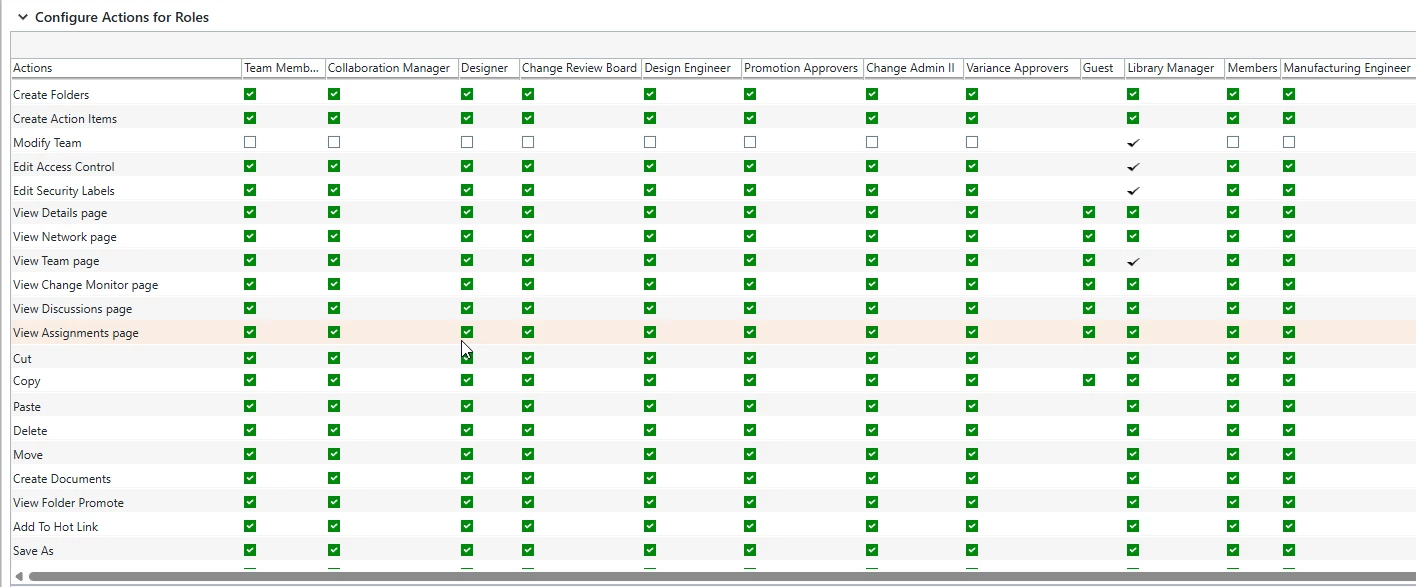Uncheck View Assignments page for Guest
This screenshot has width=1416, height=587.
coord(1089,332)
